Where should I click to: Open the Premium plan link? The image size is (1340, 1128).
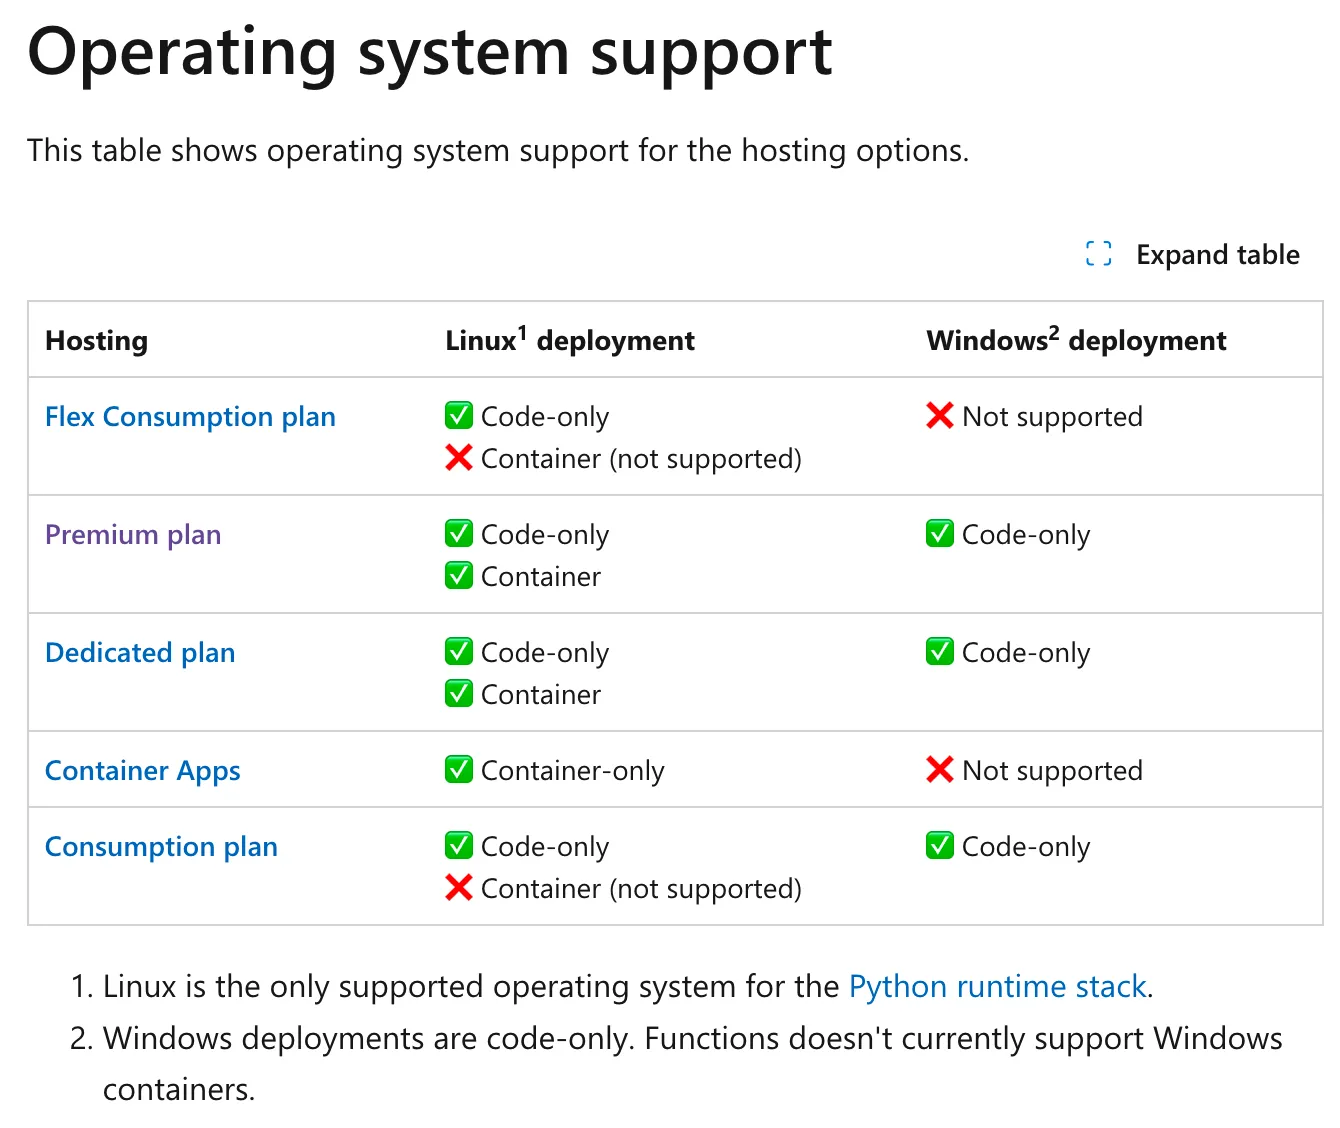point(133,535)
